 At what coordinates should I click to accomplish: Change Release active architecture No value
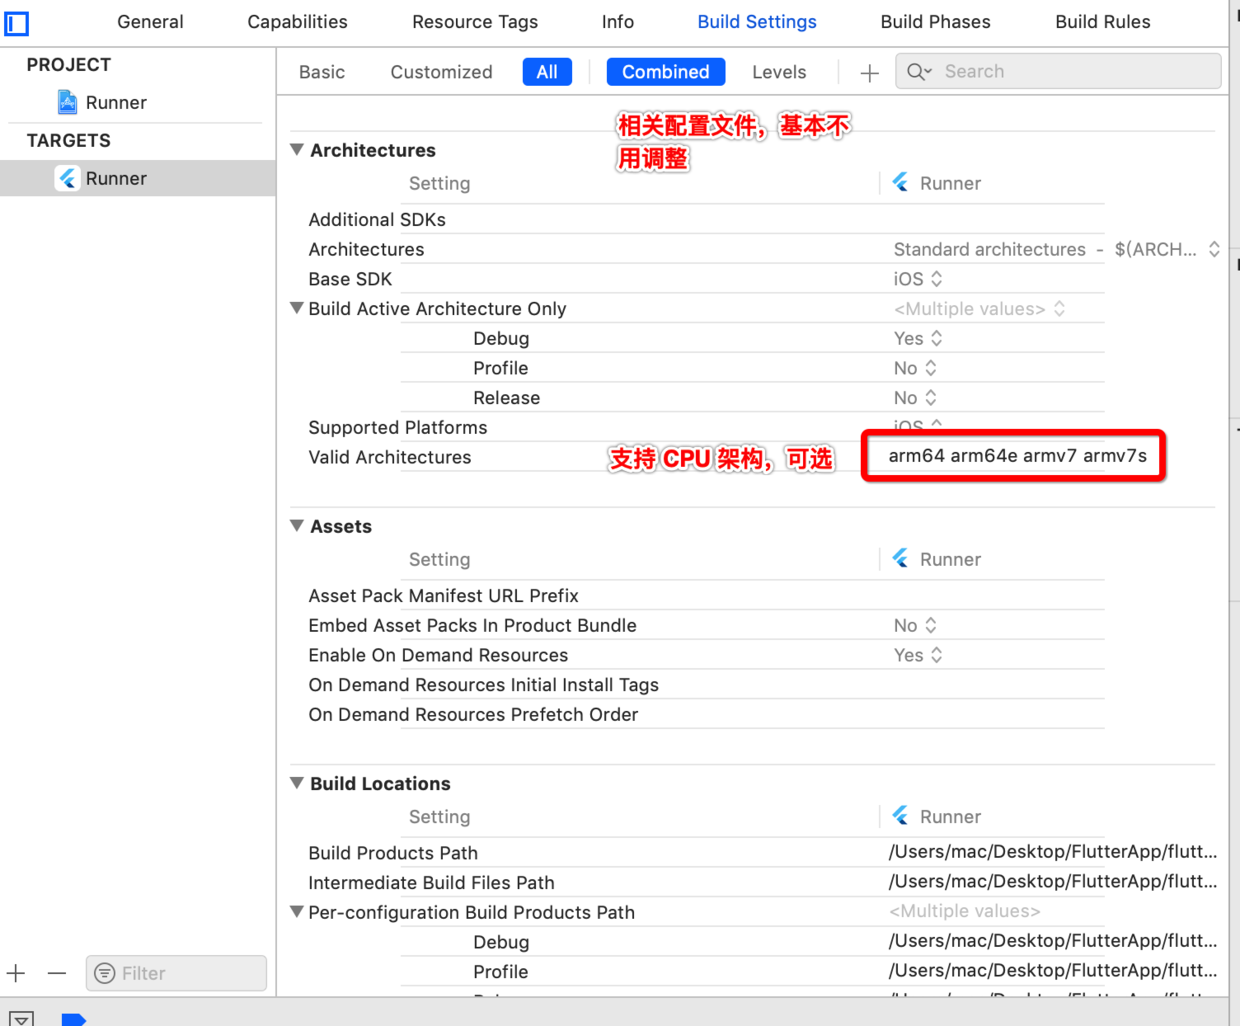(x=915, y=398)
